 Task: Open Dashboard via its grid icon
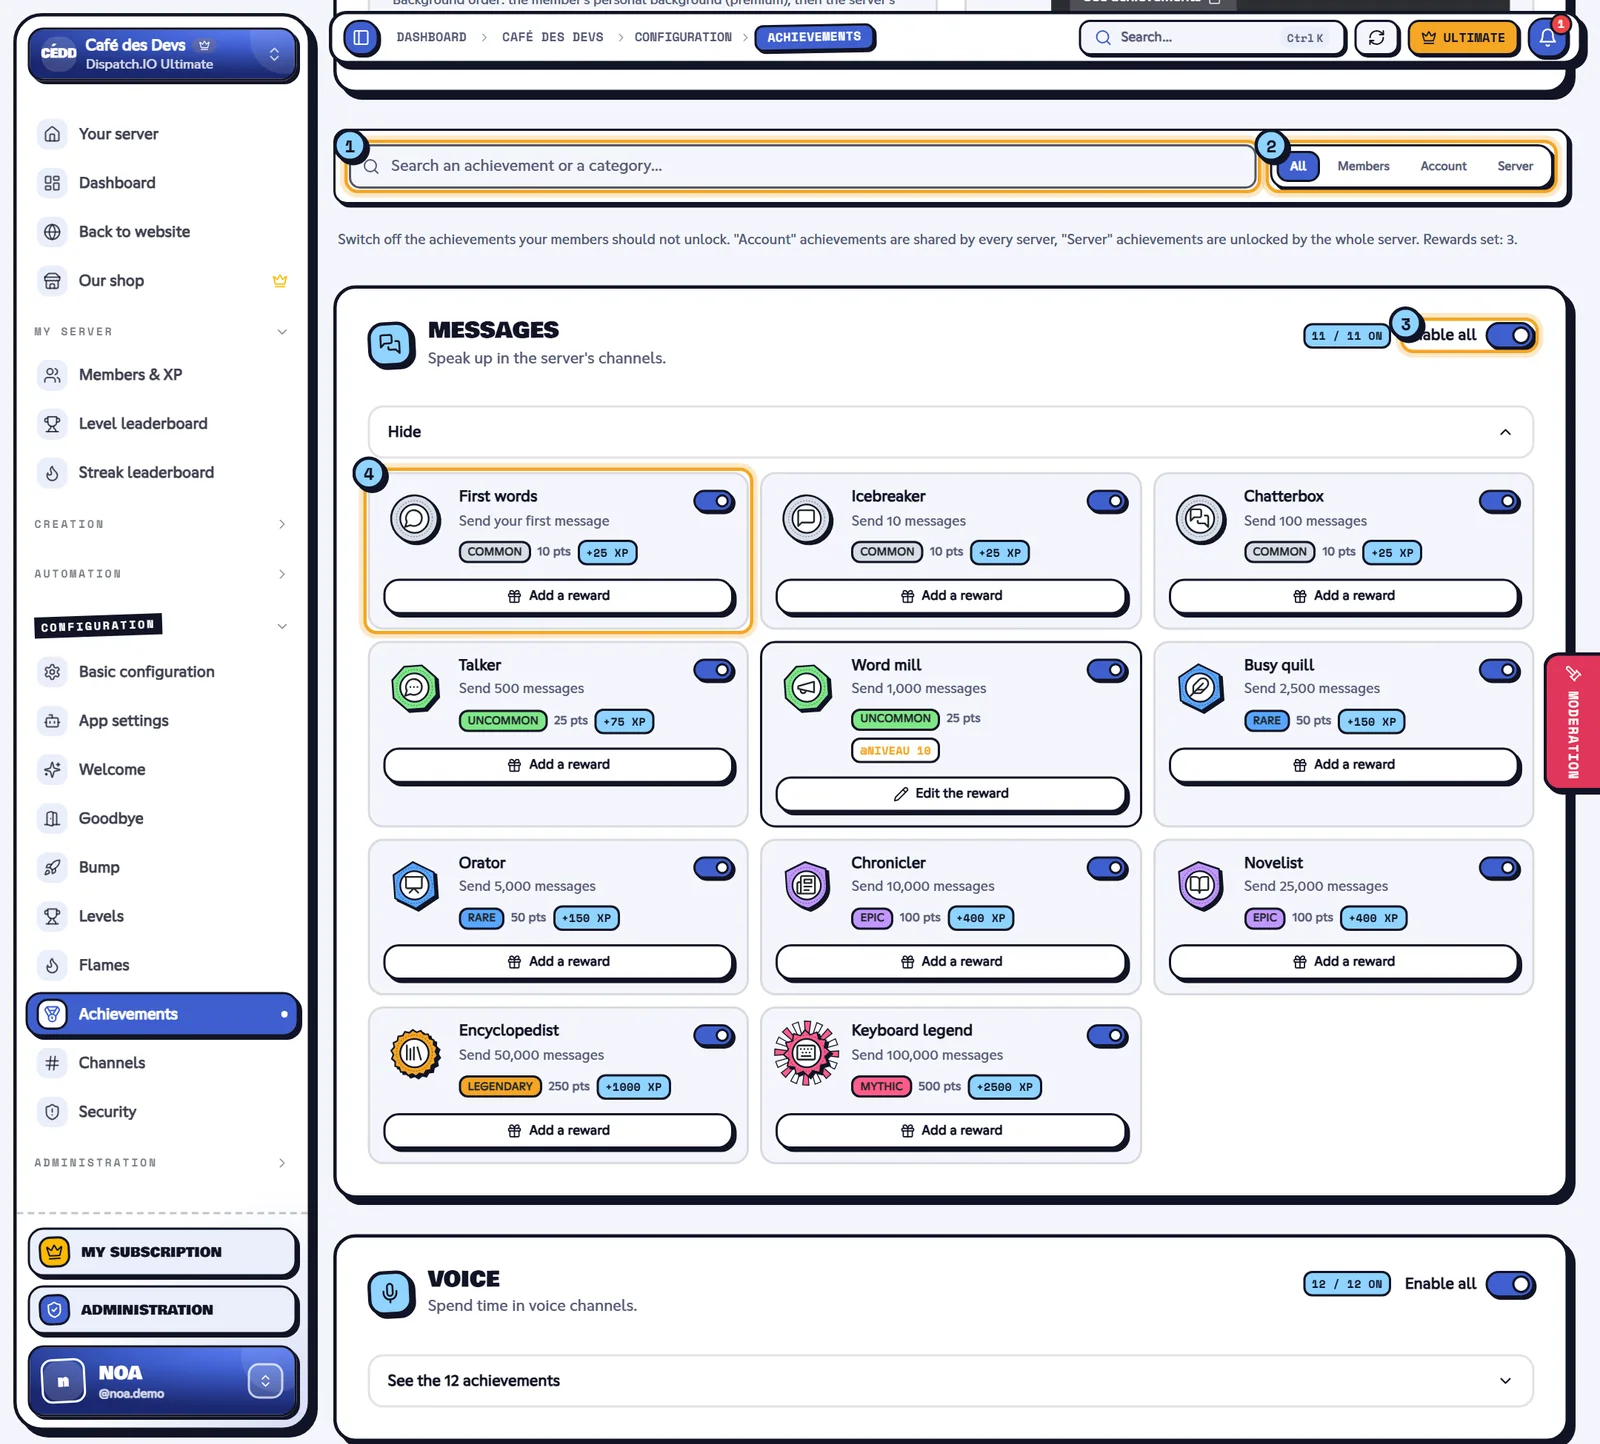(x=53, y=183)
